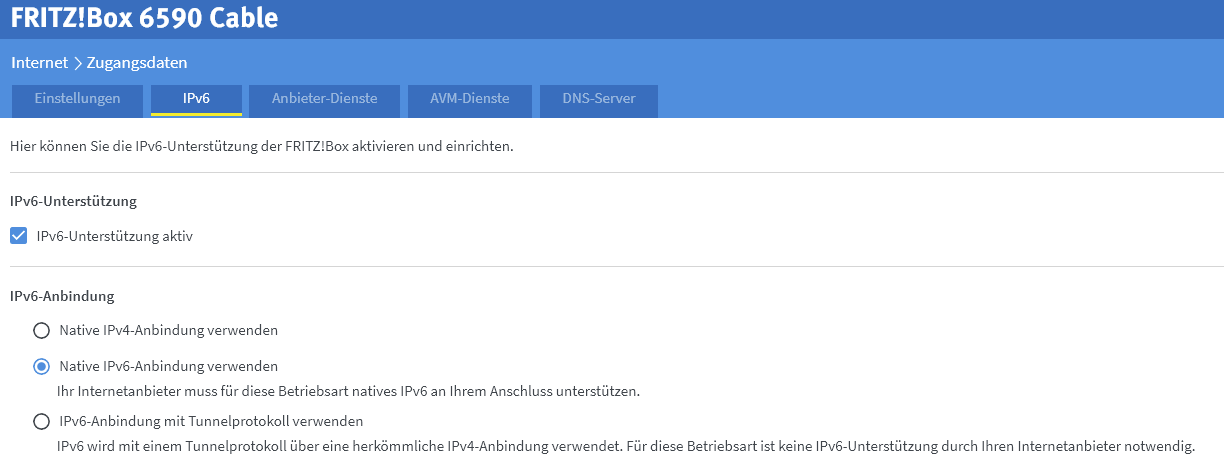Click the IPv6-Anbindung section heading

pos(62,296)
